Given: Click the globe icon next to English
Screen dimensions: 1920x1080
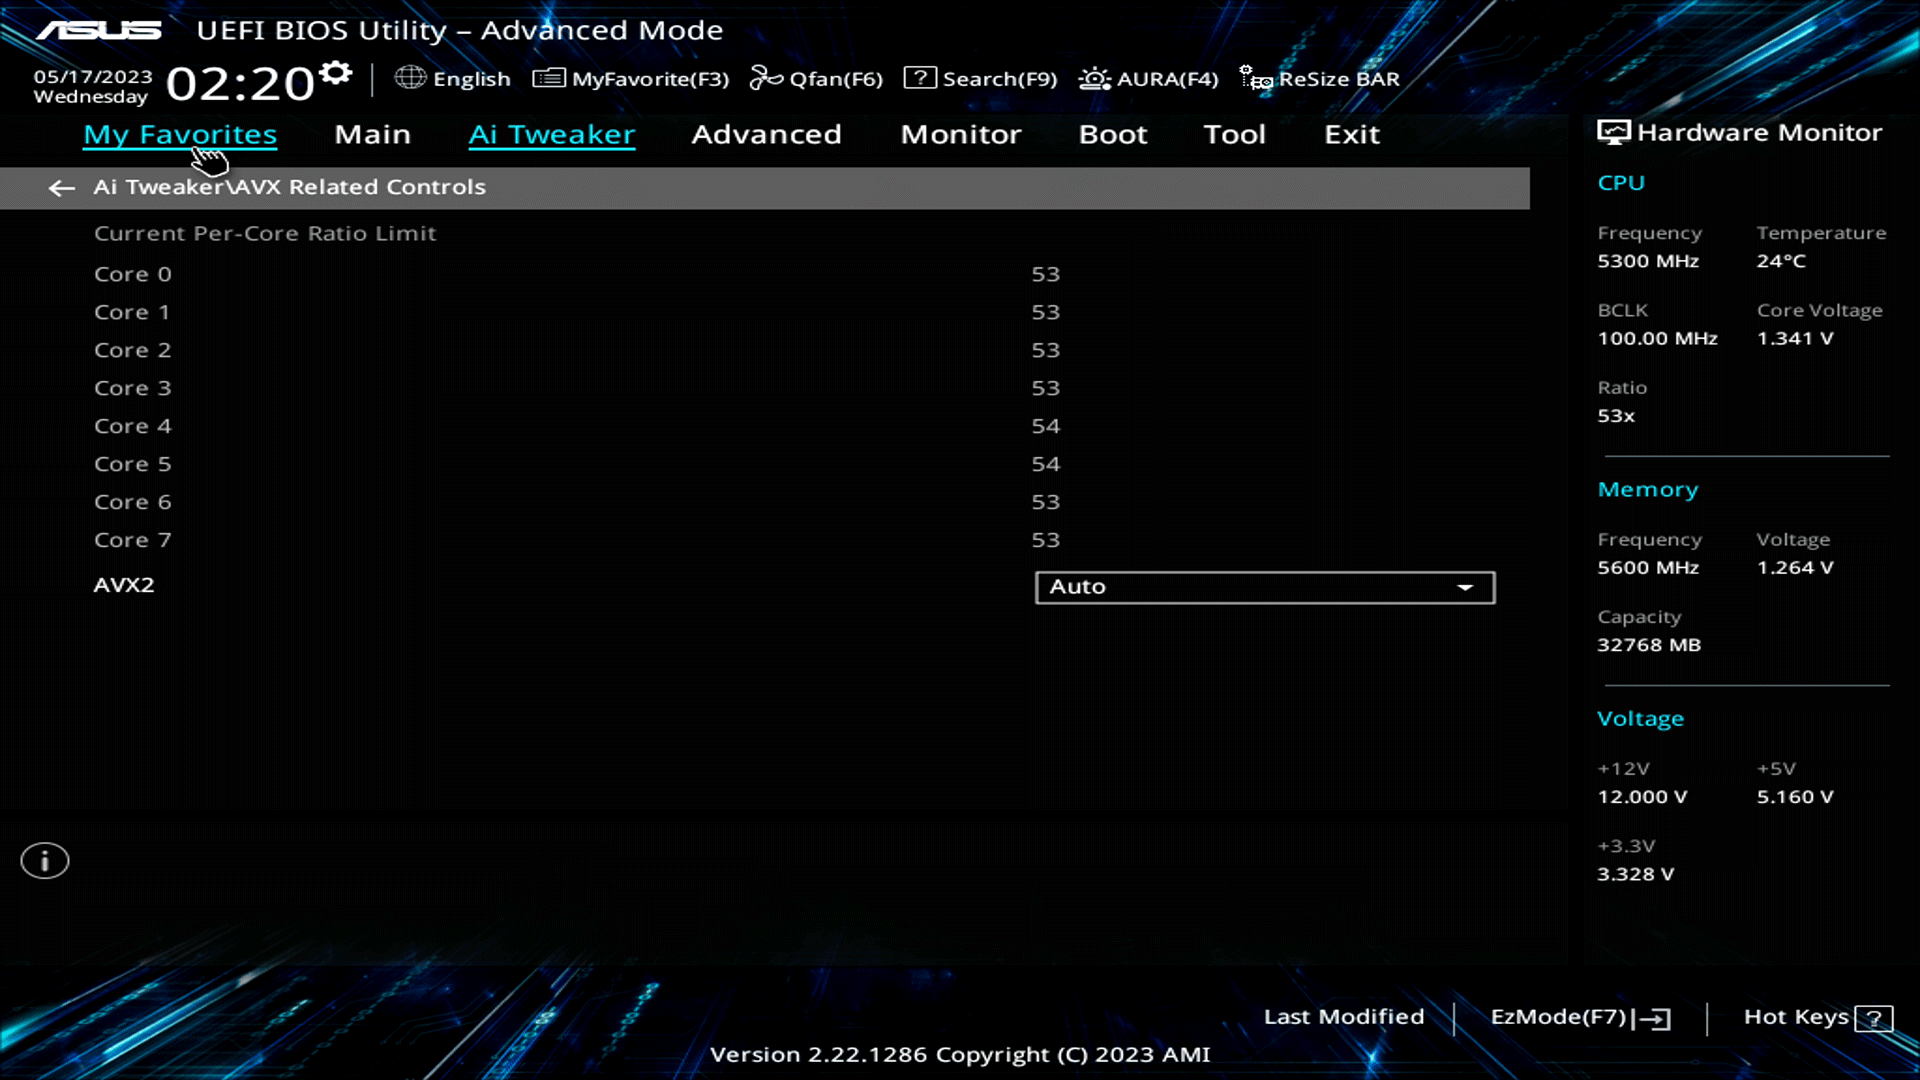Looking at the screenshot, I should (x=410, y=77).
